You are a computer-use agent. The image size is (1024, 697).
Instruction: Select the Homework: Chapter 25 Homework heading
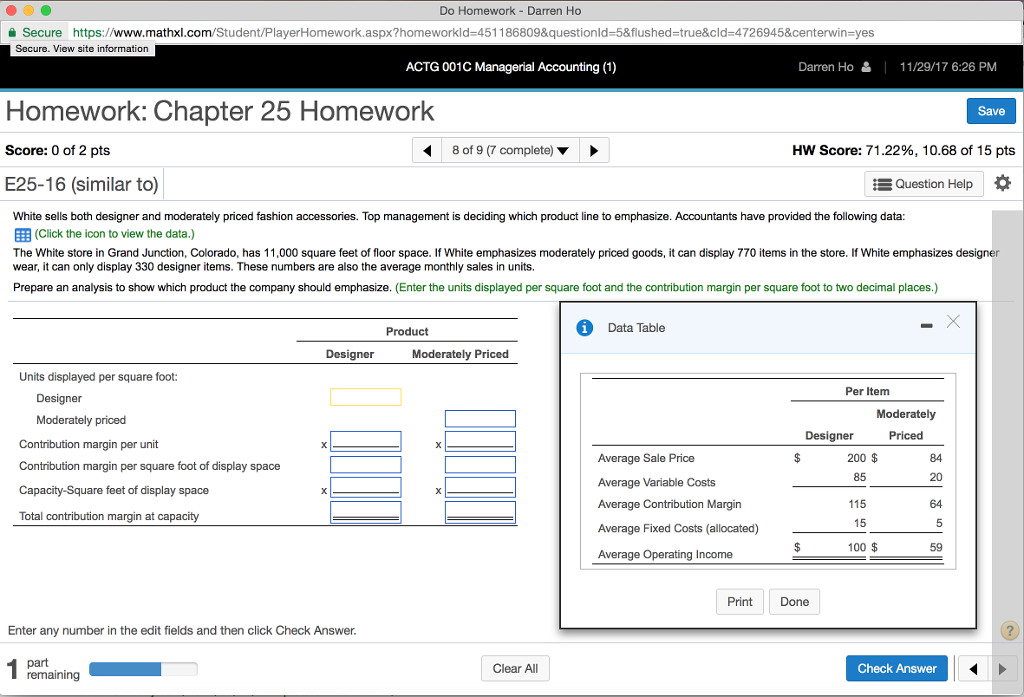[x=220, y=111]
